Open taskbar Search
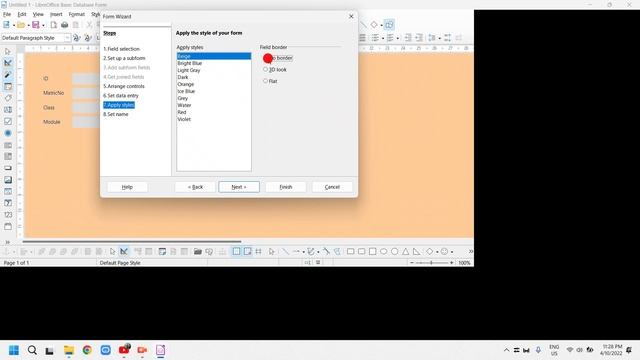 (32, 350)
